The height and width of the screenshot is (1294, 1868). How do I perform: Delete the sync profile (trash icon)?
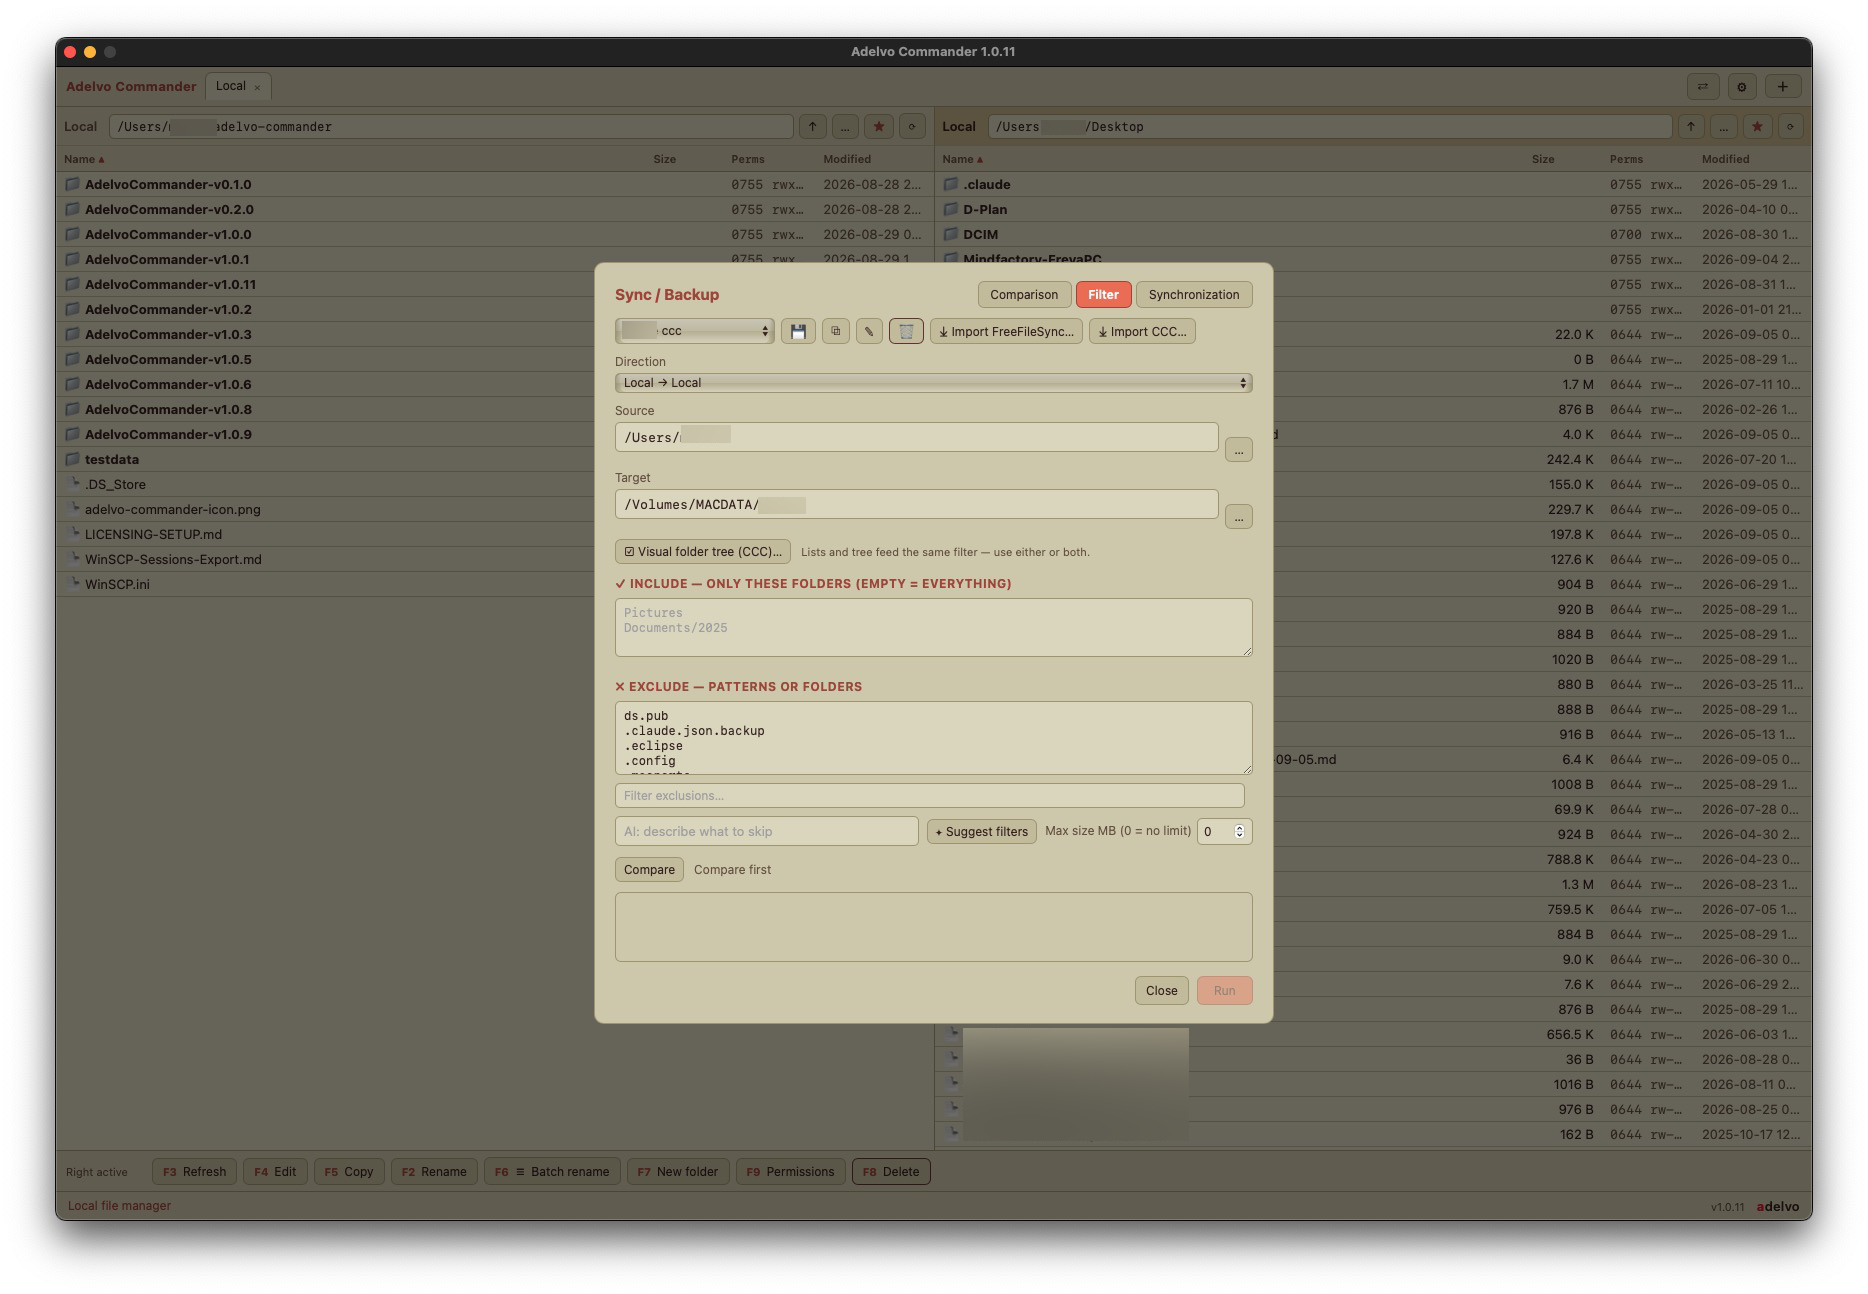[x=906, y=331]
